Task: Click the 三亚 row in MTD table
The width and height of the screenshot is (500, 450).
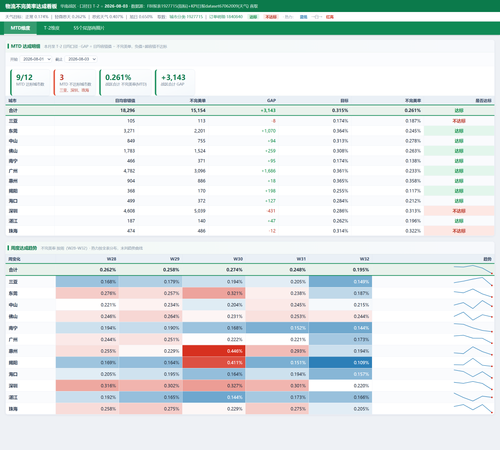Action: pos(250,121)
